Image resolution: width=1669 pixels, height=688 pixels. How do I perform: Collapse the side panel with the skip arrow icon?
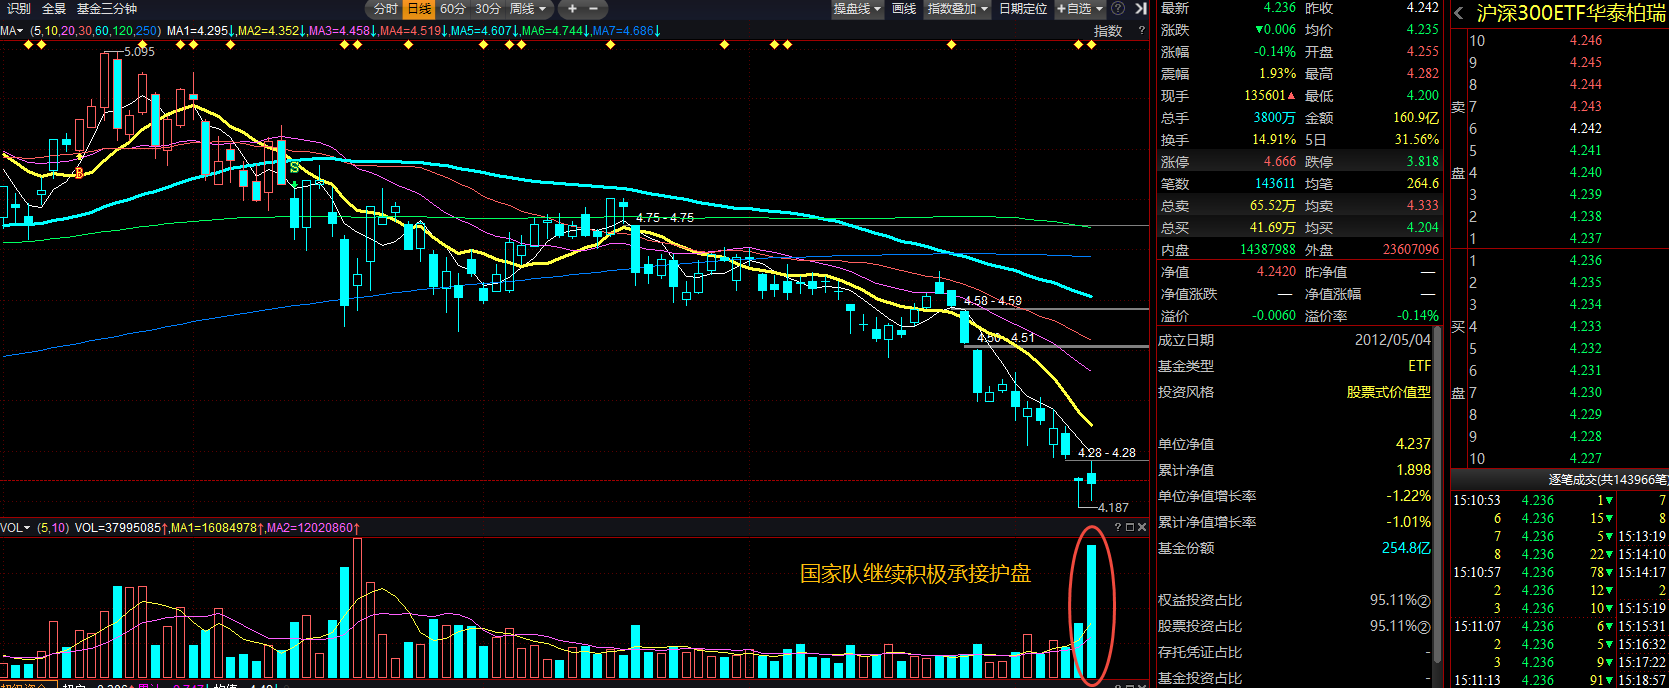coord(1140,8)
